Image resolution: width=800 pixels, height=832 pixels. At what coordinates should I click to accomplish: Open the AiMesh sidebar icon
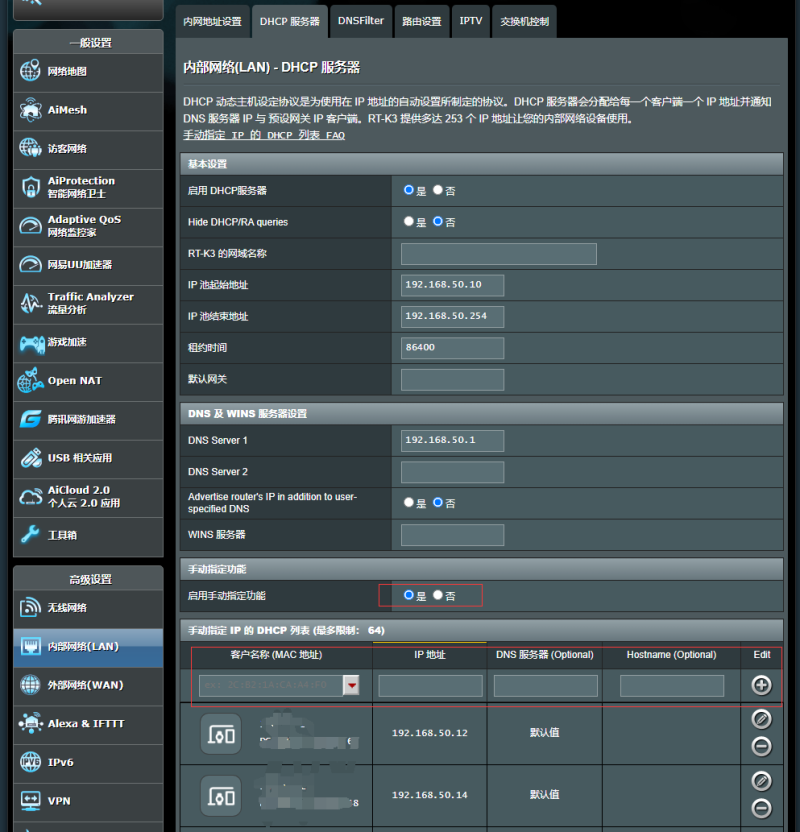31,110
